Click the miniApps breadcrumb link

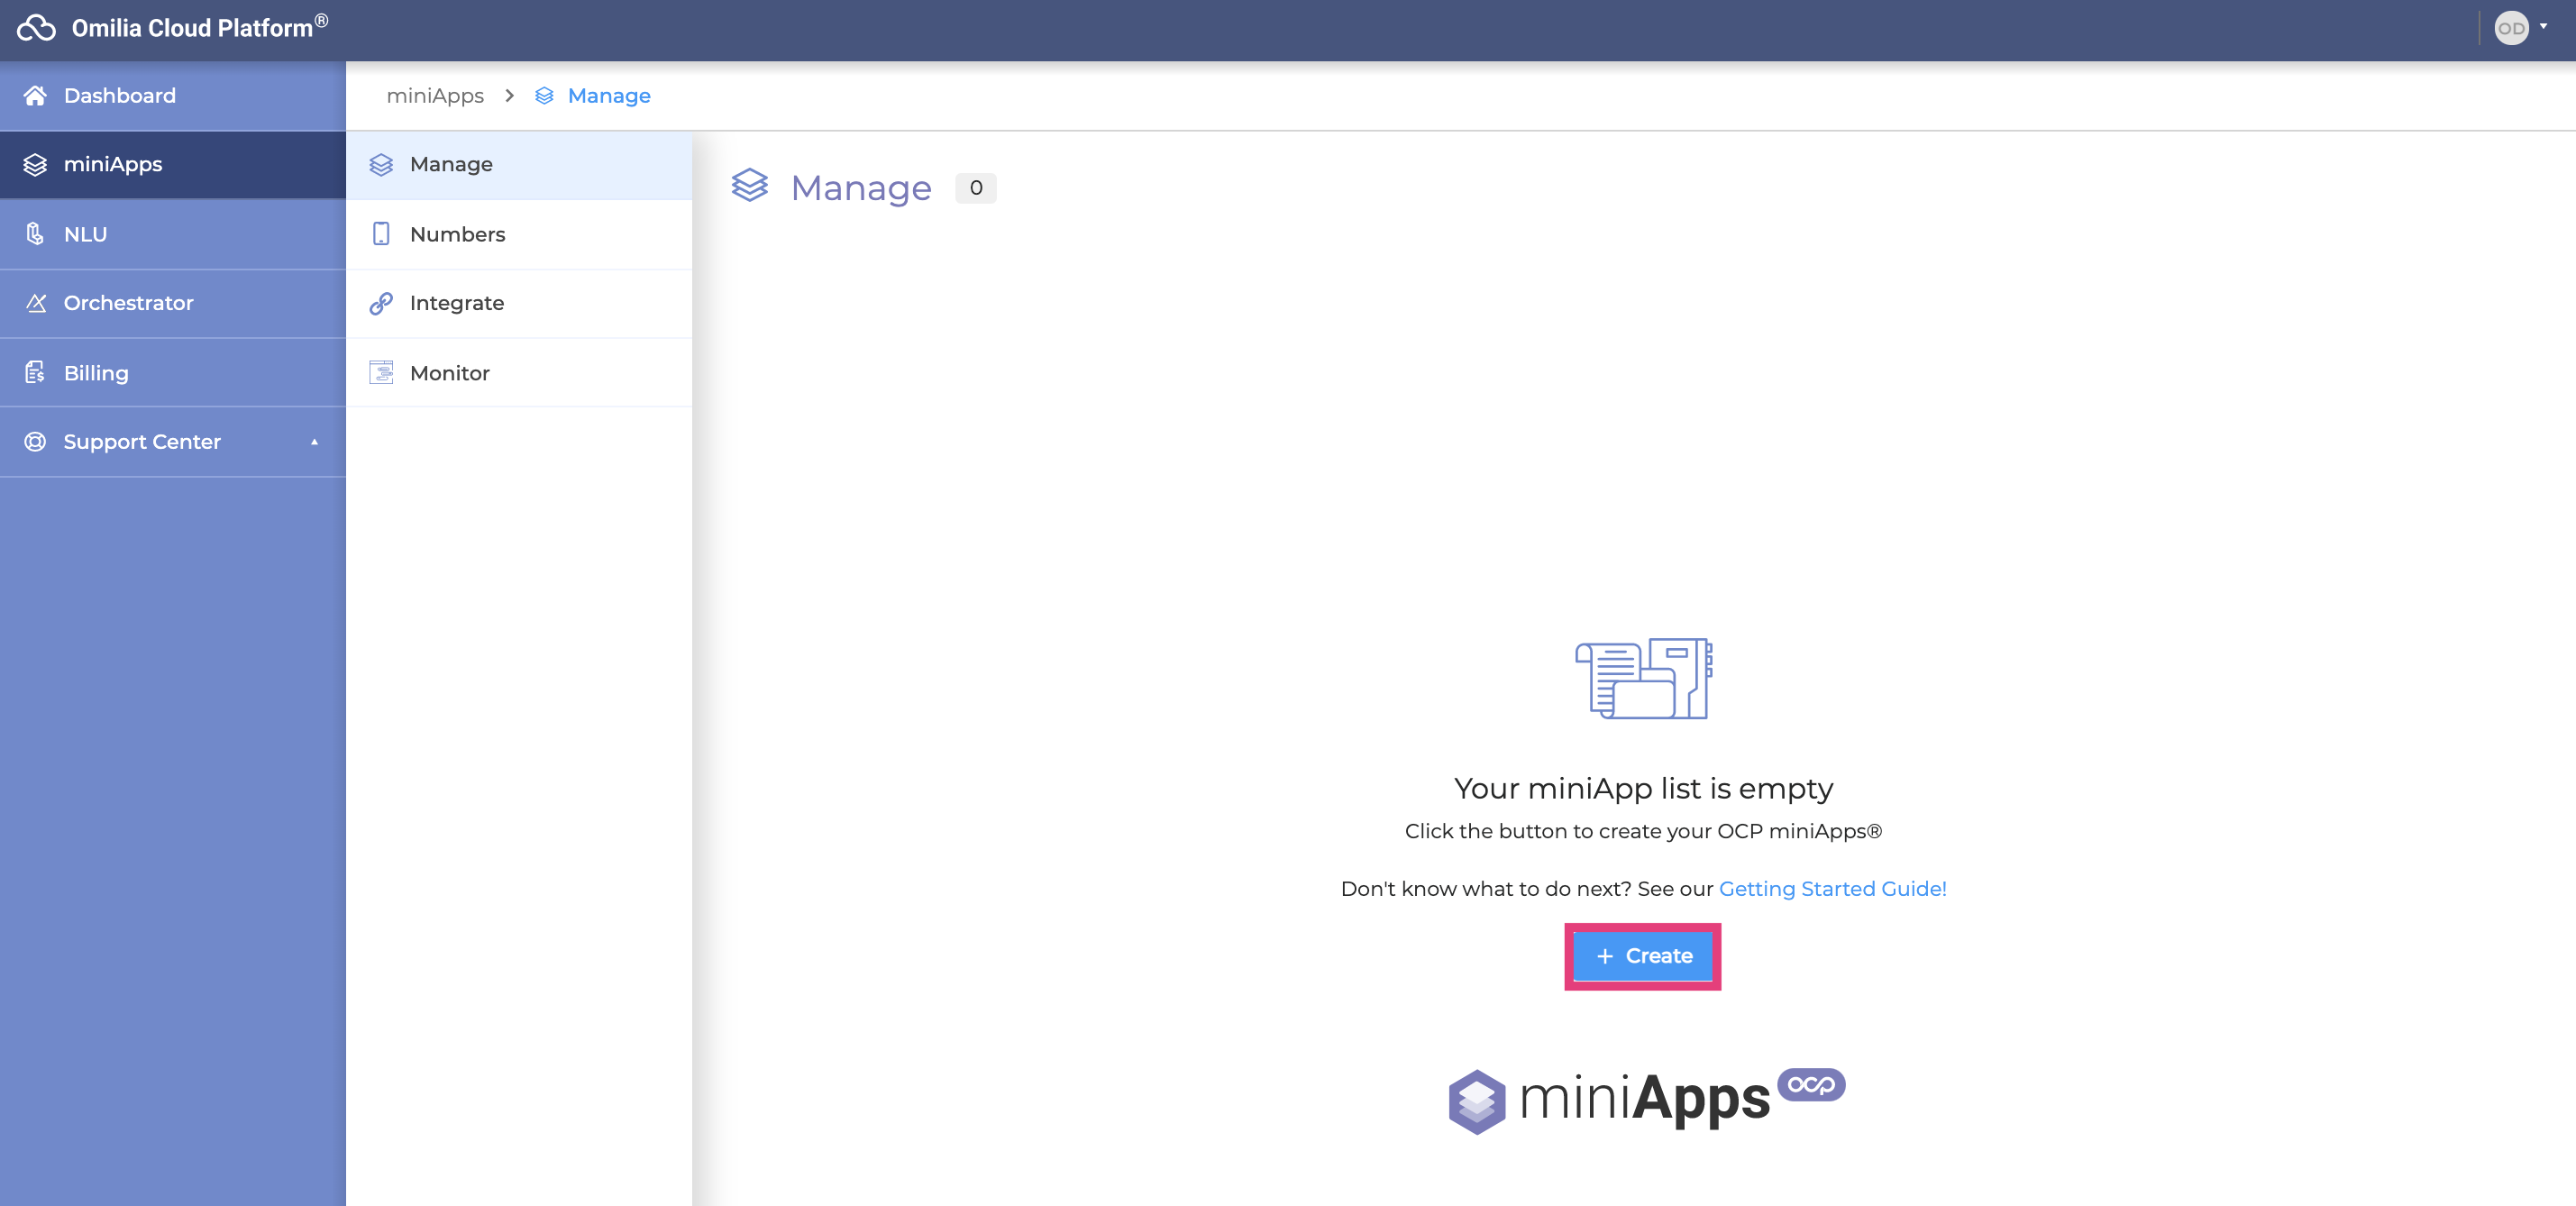tap(435, 96)
